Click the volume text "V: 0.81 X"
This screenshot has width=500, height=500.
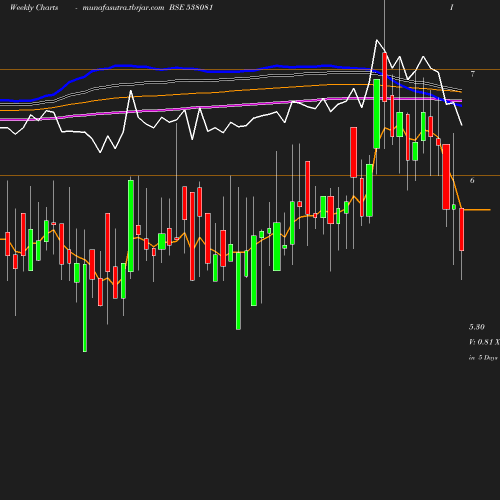coord(484,342)
